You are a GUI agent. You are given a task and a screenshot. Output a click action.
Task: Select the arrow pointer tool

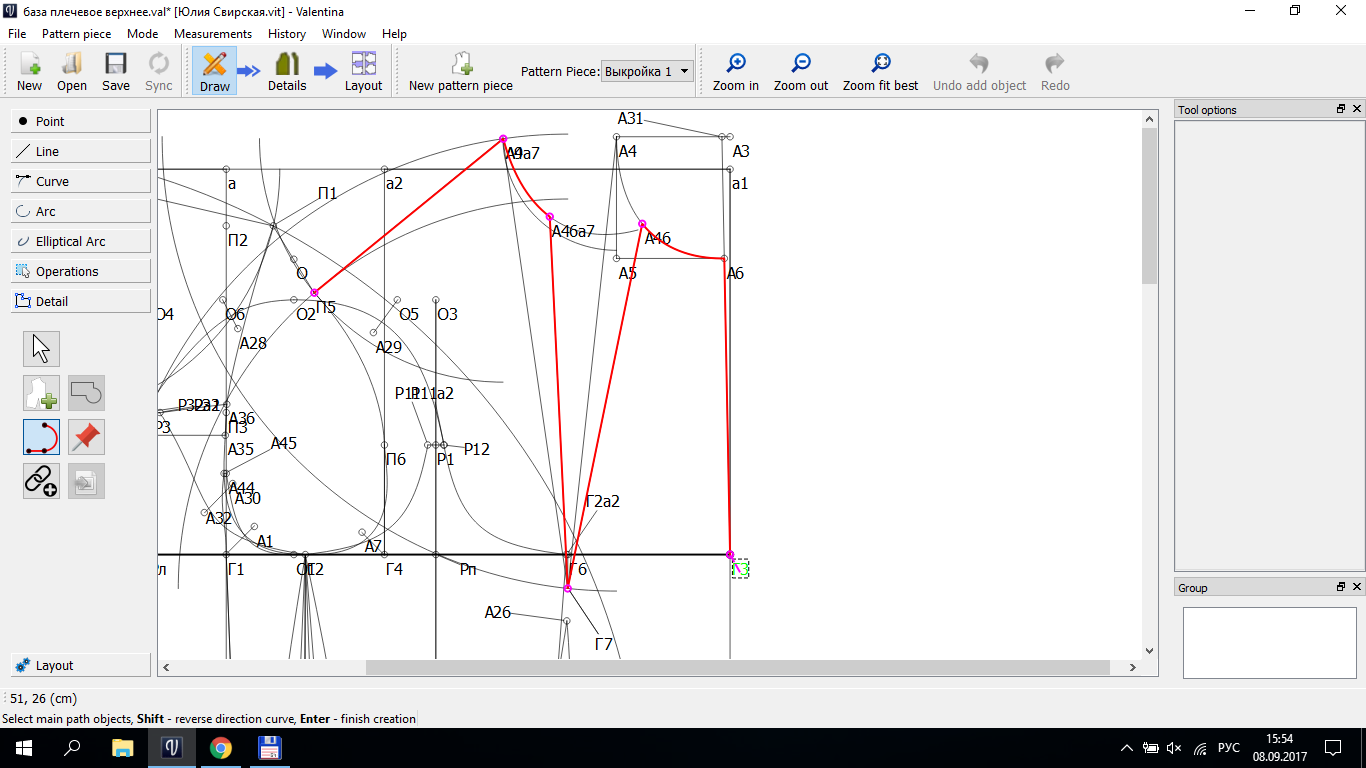click(41, 349)
